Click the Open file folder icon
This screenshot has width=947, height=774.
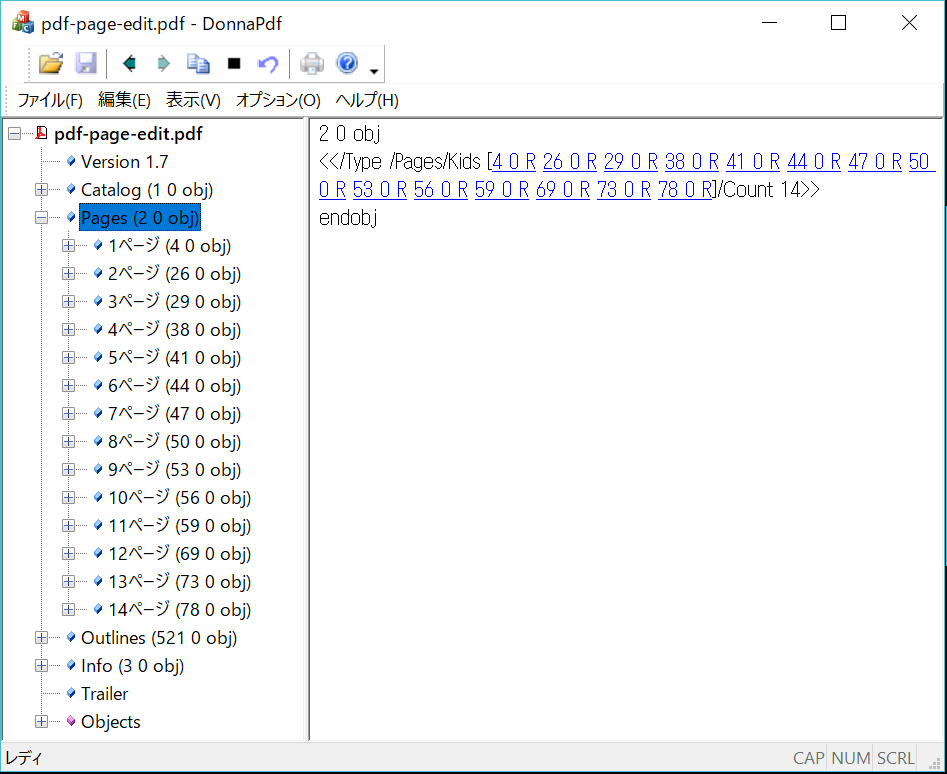pyautogui.click(x=50, y=64)
